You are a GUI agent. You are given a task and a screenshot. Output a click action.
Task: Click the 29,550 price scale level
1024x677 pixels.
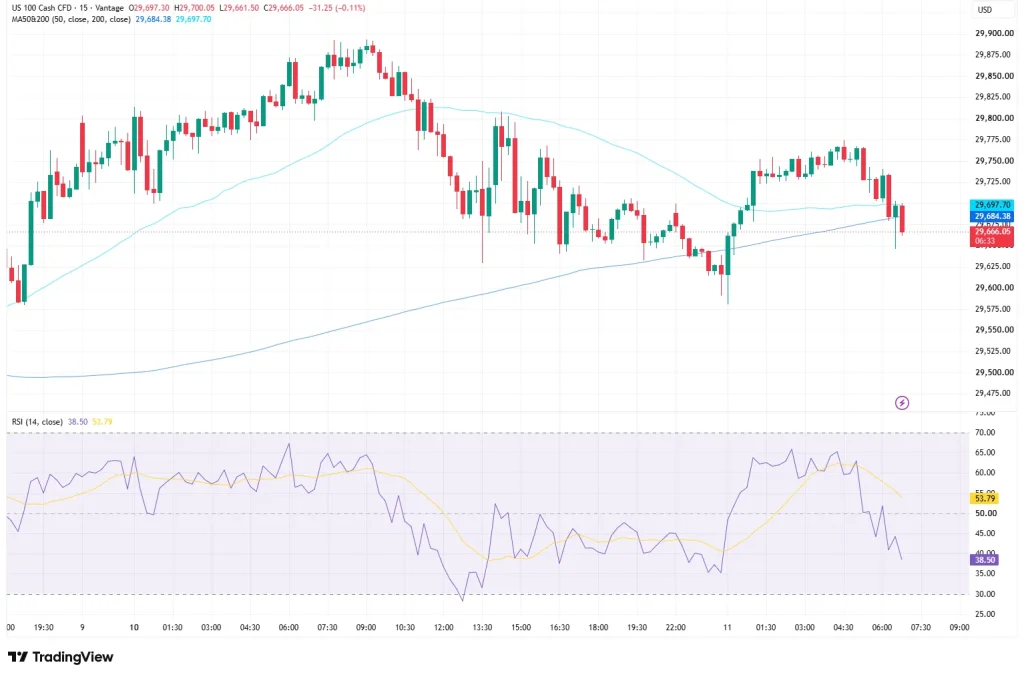click(994, 330)
